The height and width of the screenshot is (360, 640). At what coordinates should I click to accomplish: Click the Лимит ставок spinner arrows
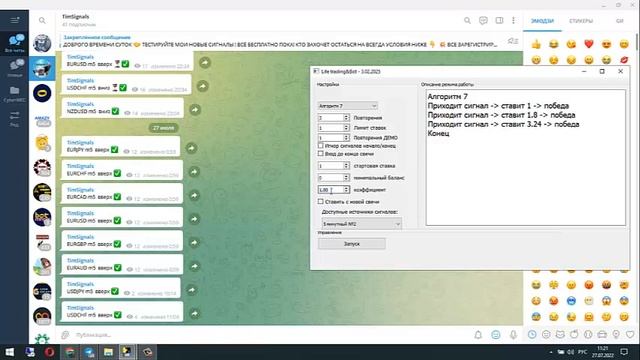(x=346, y=127)
